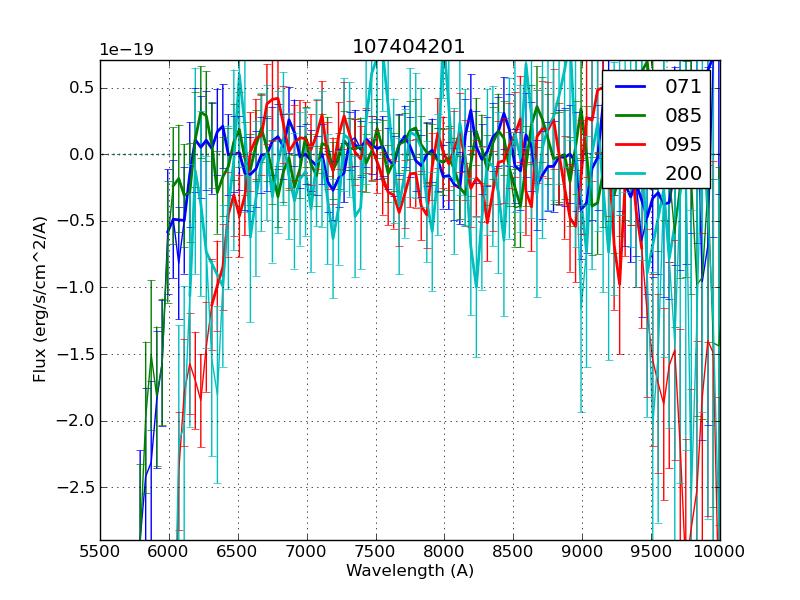Click the −2.5 y-axis tick label
800x600 pixels.
point(76,487)
